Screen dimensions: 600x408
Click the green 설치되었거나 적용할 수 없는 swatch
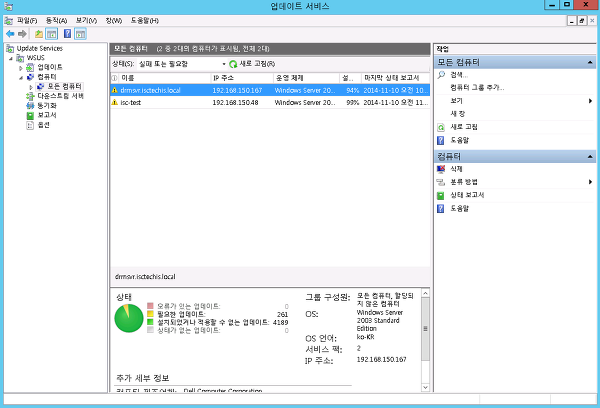[x=150, y=322]
